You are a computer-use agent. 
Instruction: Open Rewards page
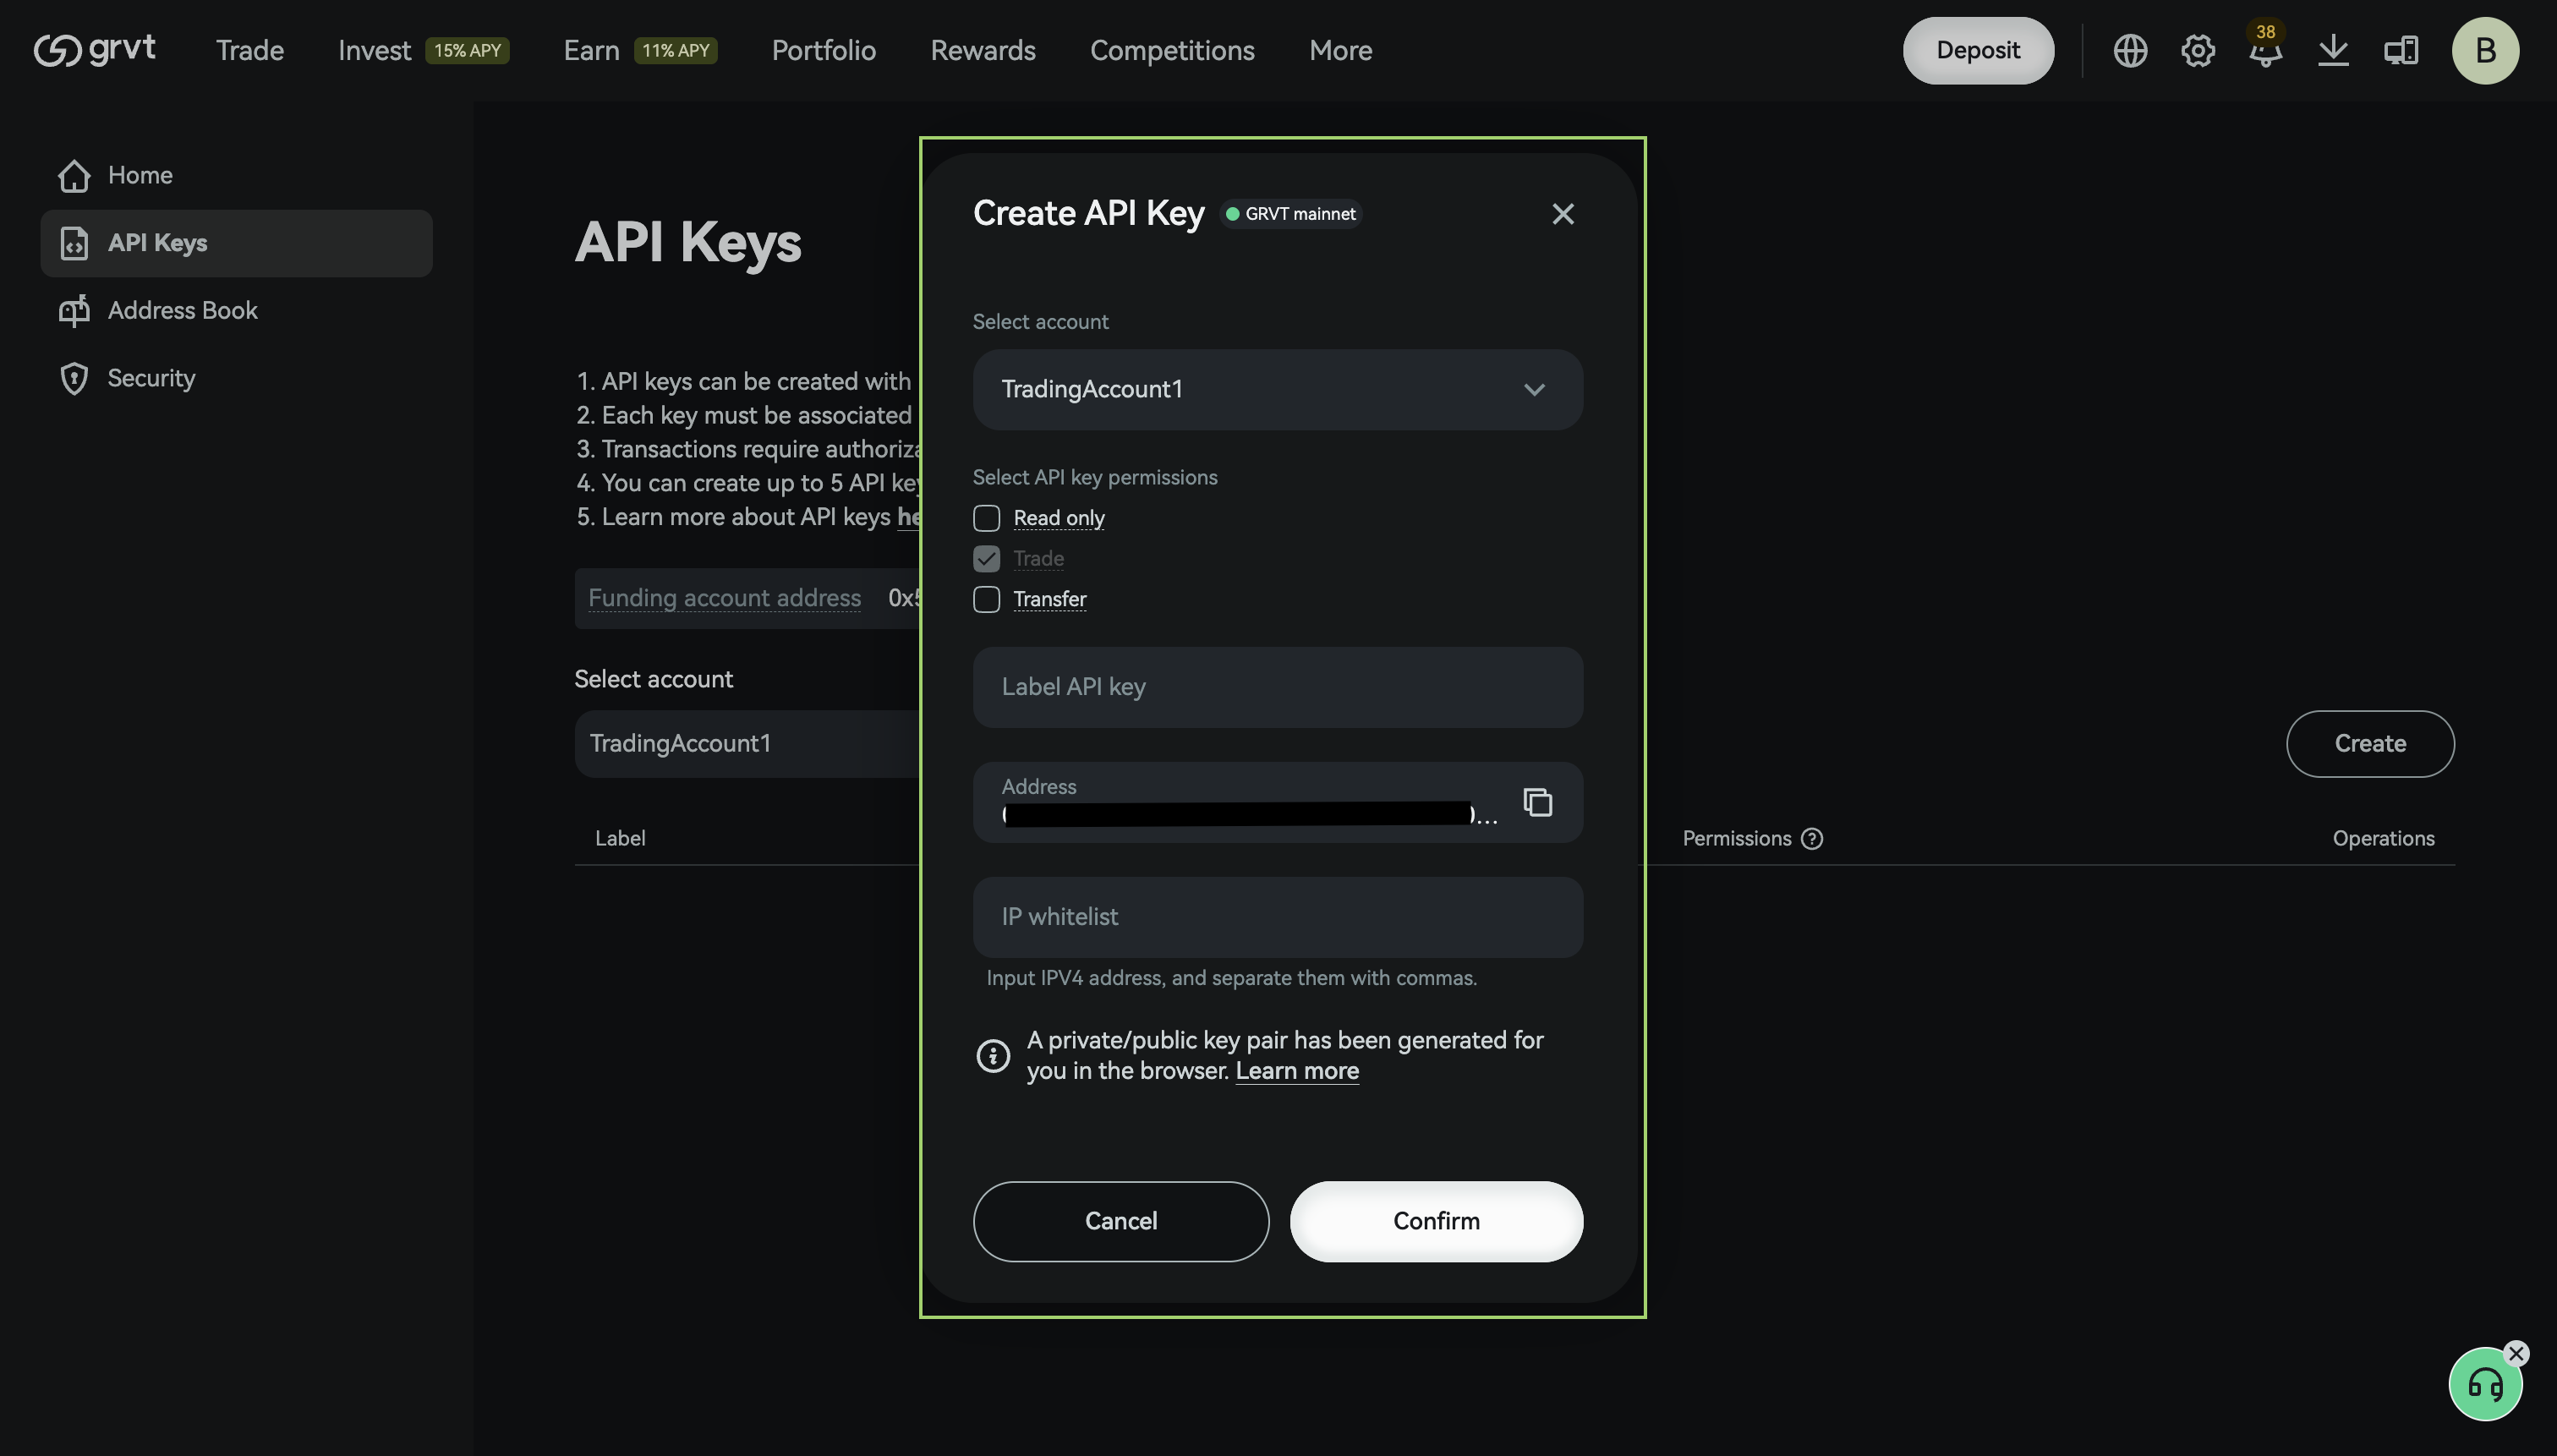982,50
